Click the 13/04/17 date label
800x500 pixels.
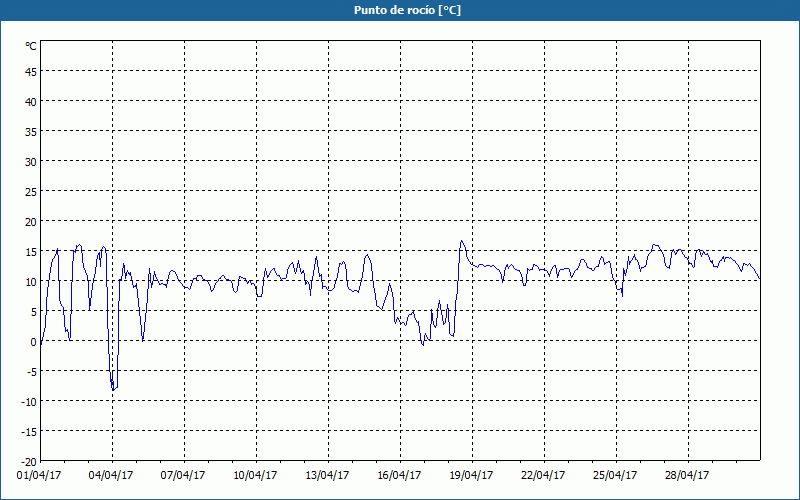coord(328,476)
